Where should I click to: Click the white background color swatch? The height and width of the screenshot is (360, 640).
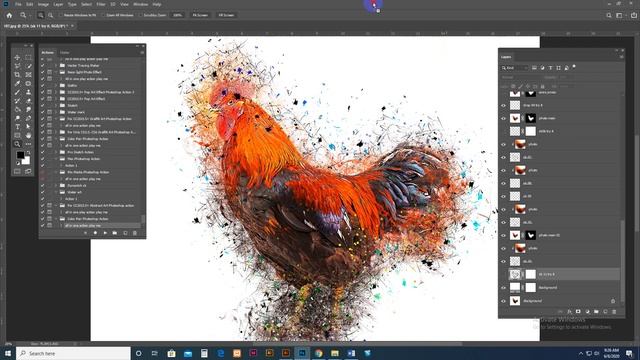point(26,160)
